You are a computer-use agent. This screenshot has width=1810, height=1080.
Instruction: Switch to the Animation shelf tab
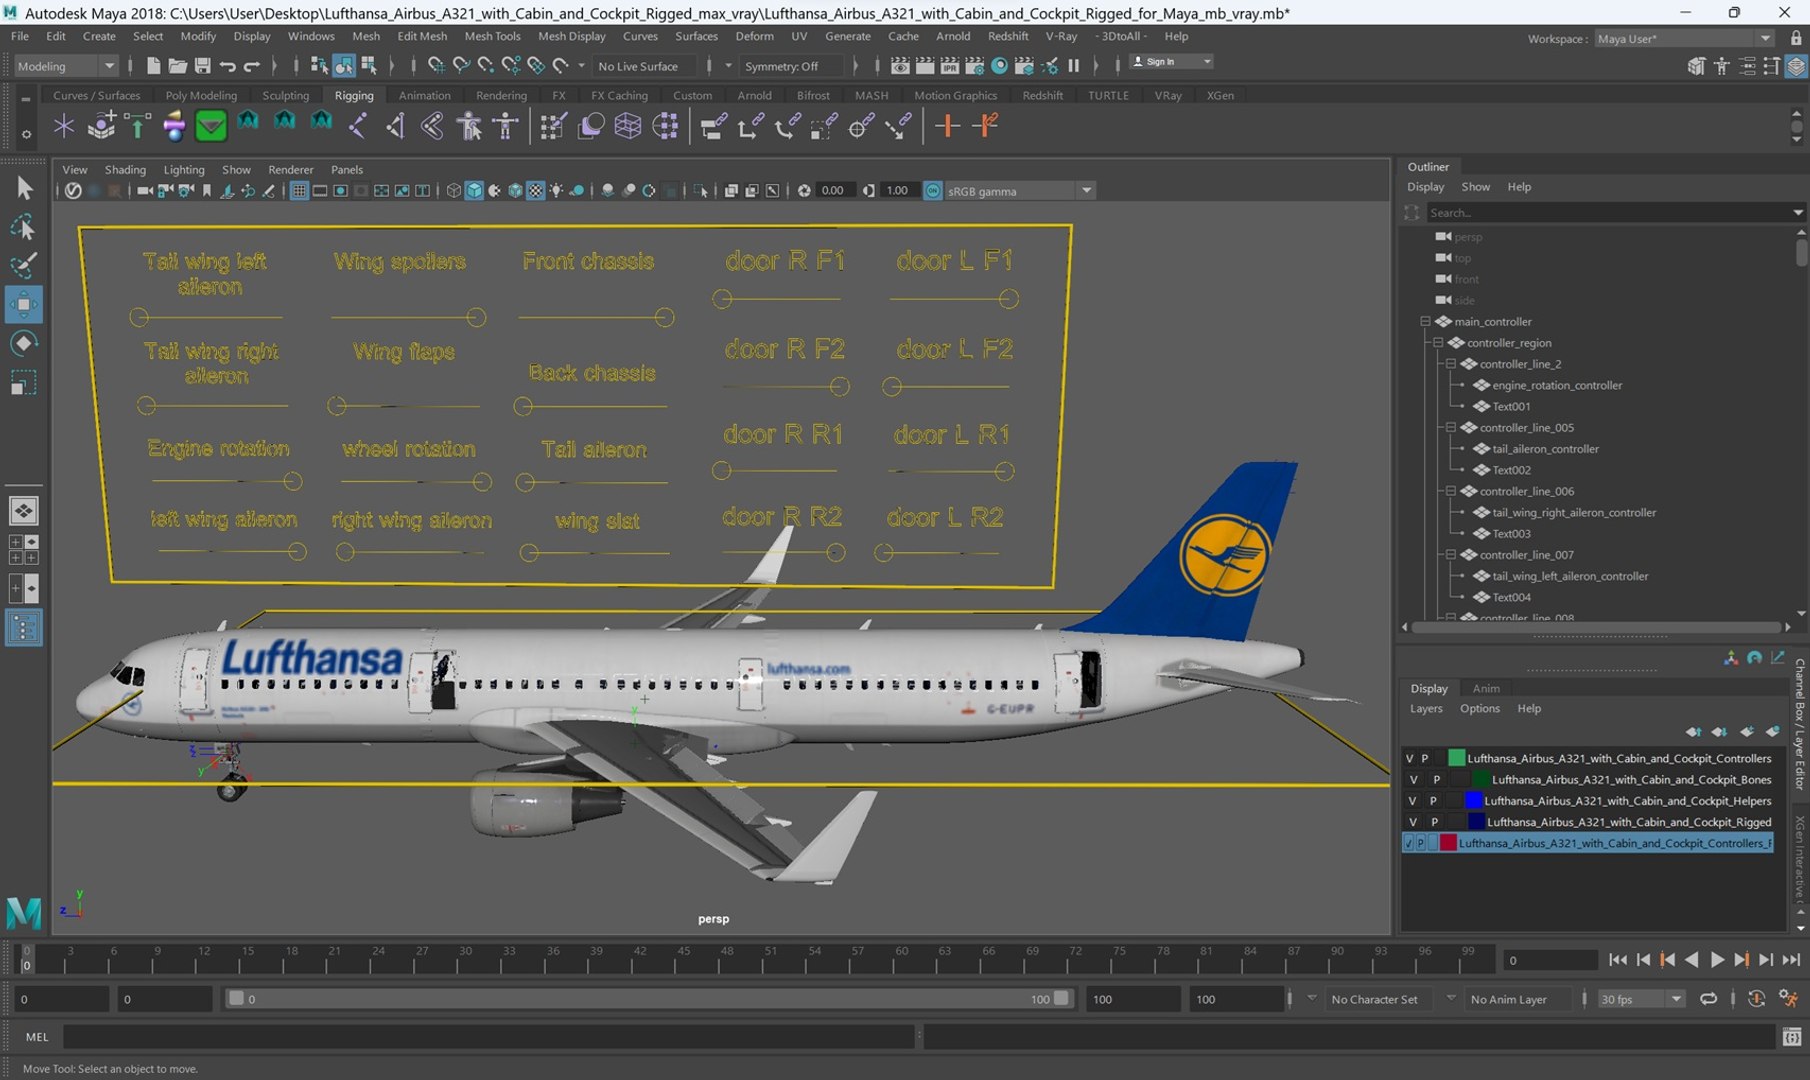[x=424, y=95]
